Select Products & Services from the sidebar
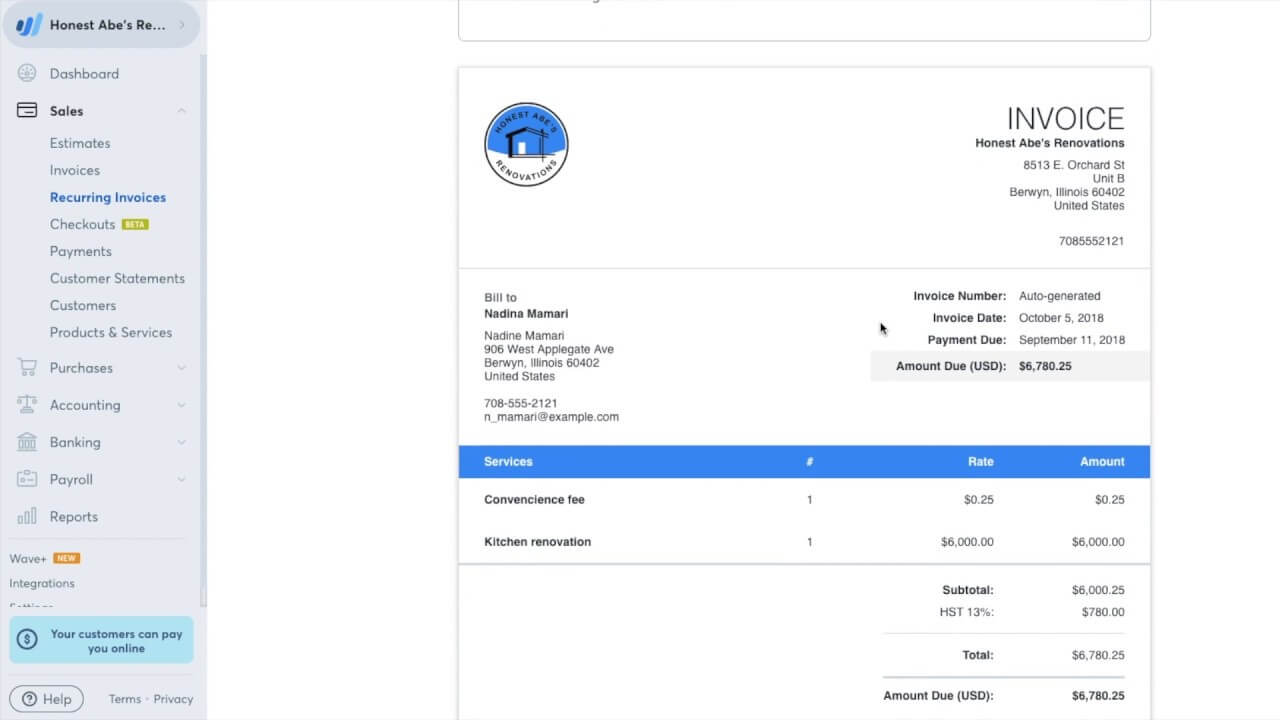 click(111, 332)
